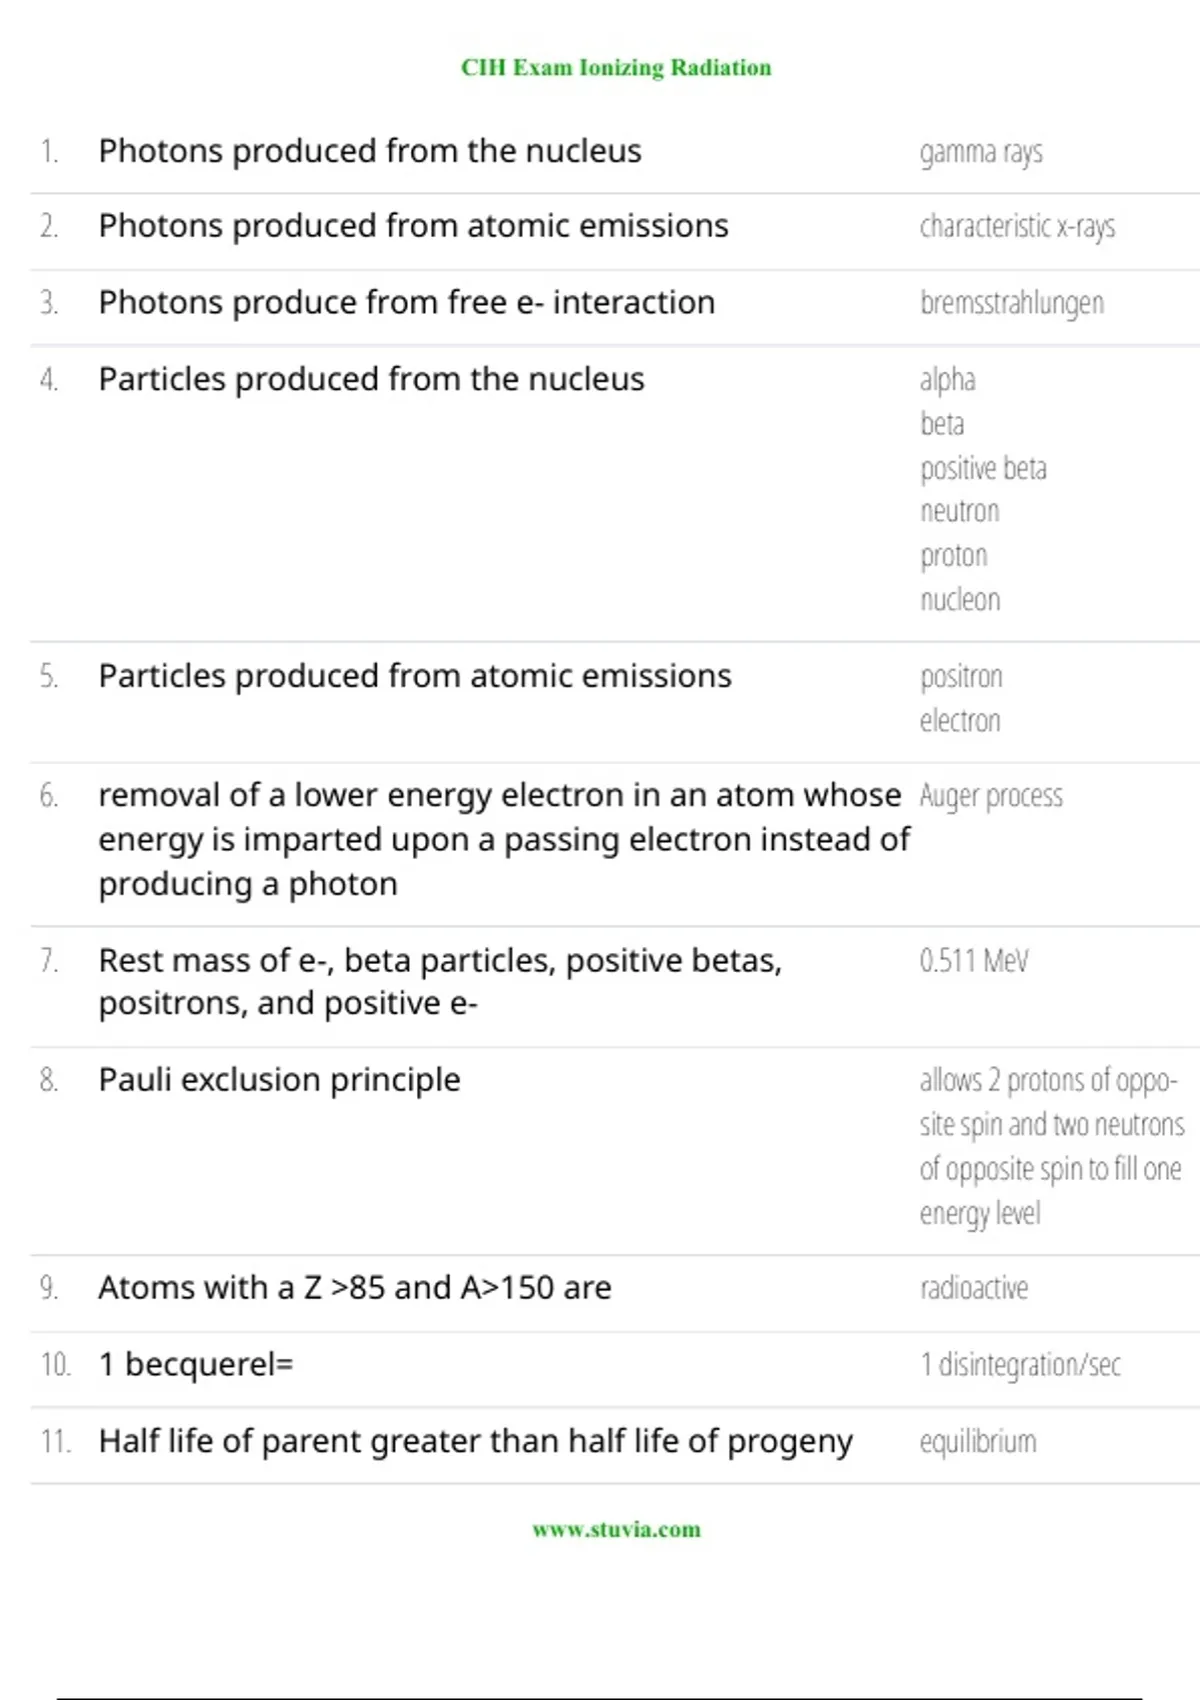Select the 'bremsstrahlungen' answer text
The height and width of the screenshot is (1700, 1200).
1012,303
